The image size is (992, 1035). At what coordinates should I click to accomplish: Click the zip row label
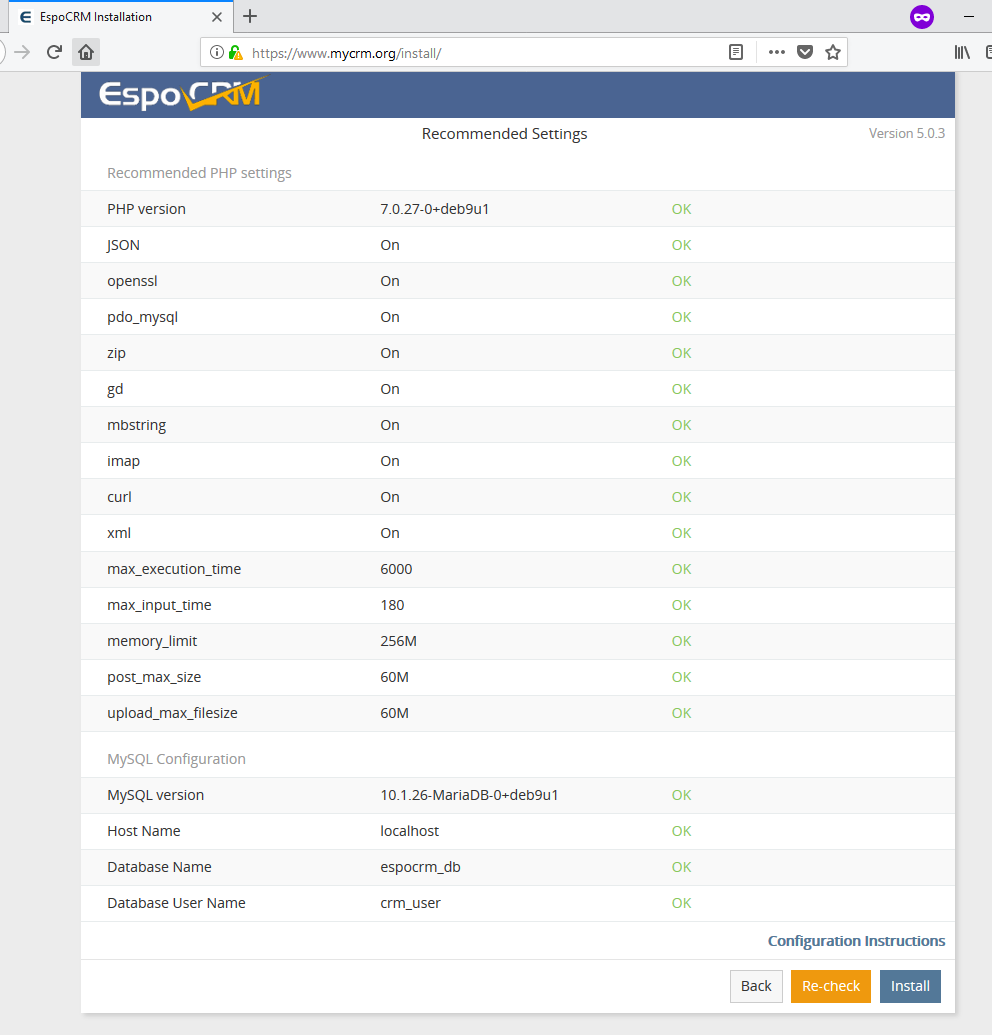[x=116, y=353]
